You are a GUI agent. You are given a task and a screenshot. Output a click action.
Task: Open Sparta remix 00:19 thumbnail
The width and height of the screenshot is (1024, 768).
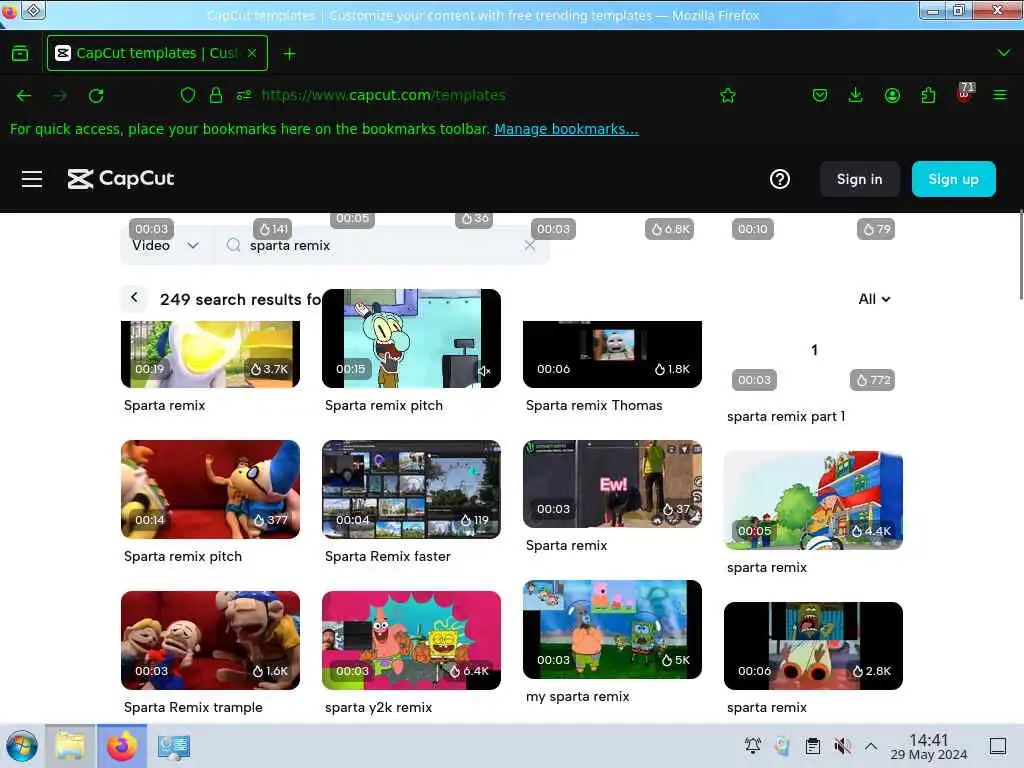point(210,354)
